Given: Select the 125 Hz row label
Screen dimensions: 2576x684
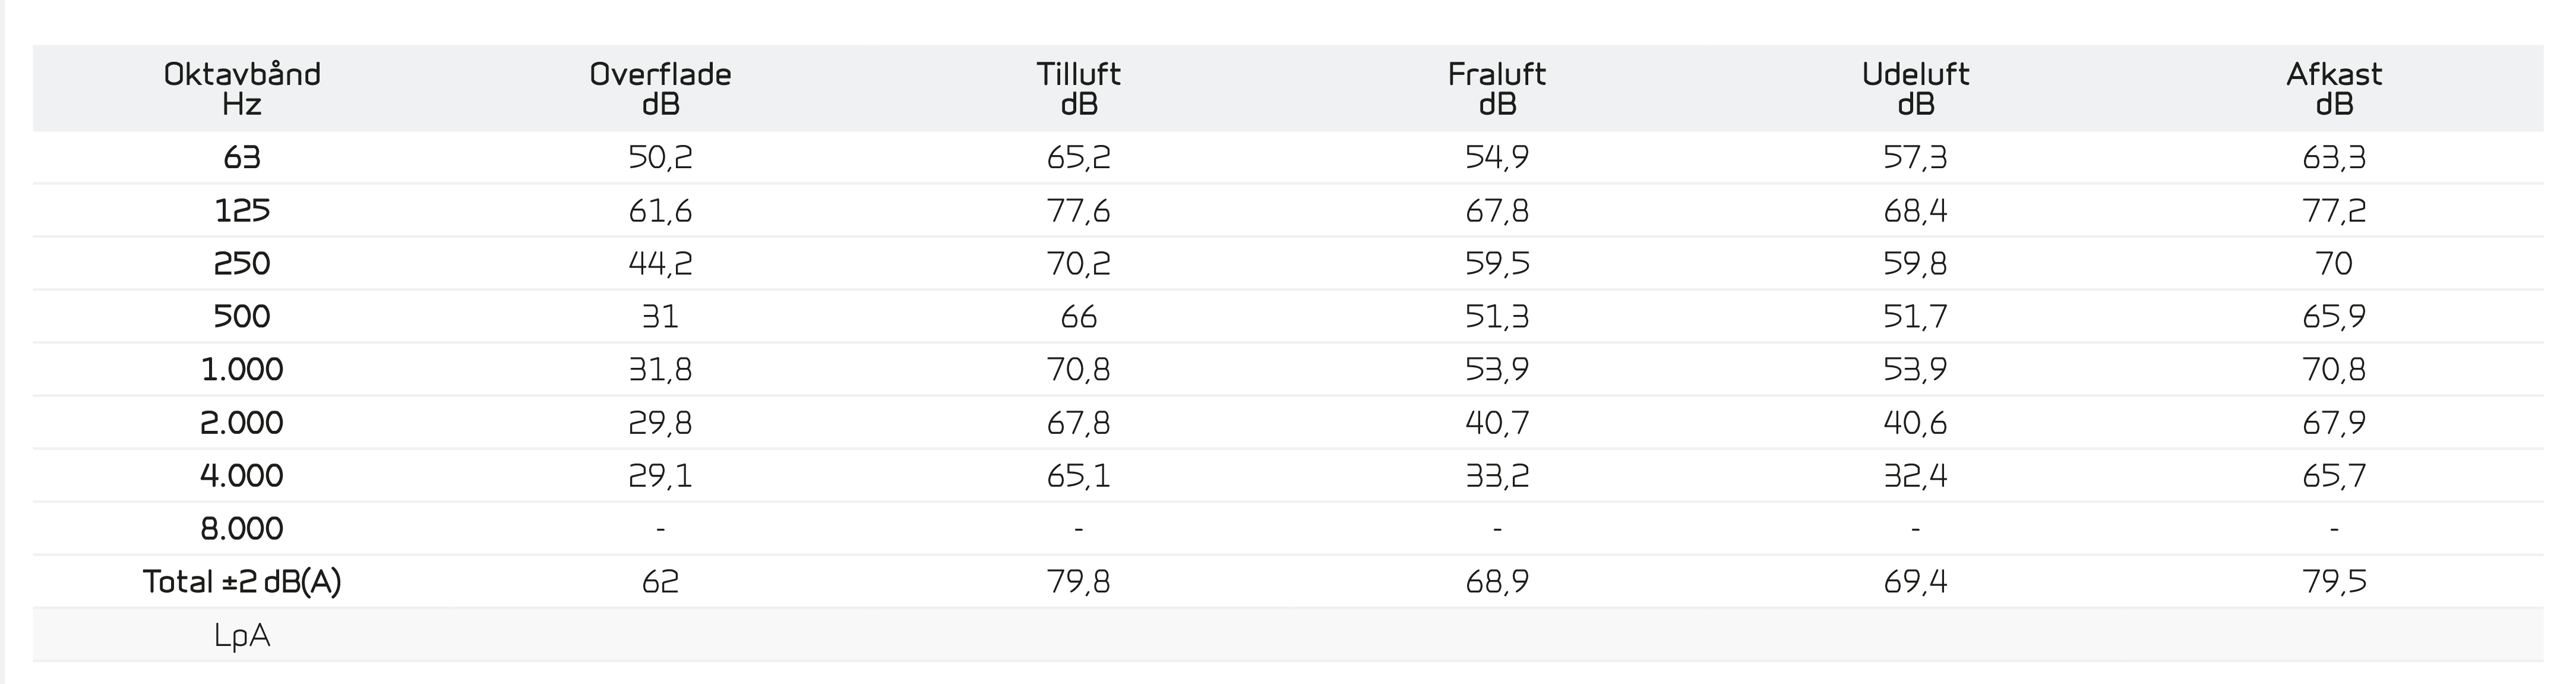Looking at the screenshot, I should 242,210.
